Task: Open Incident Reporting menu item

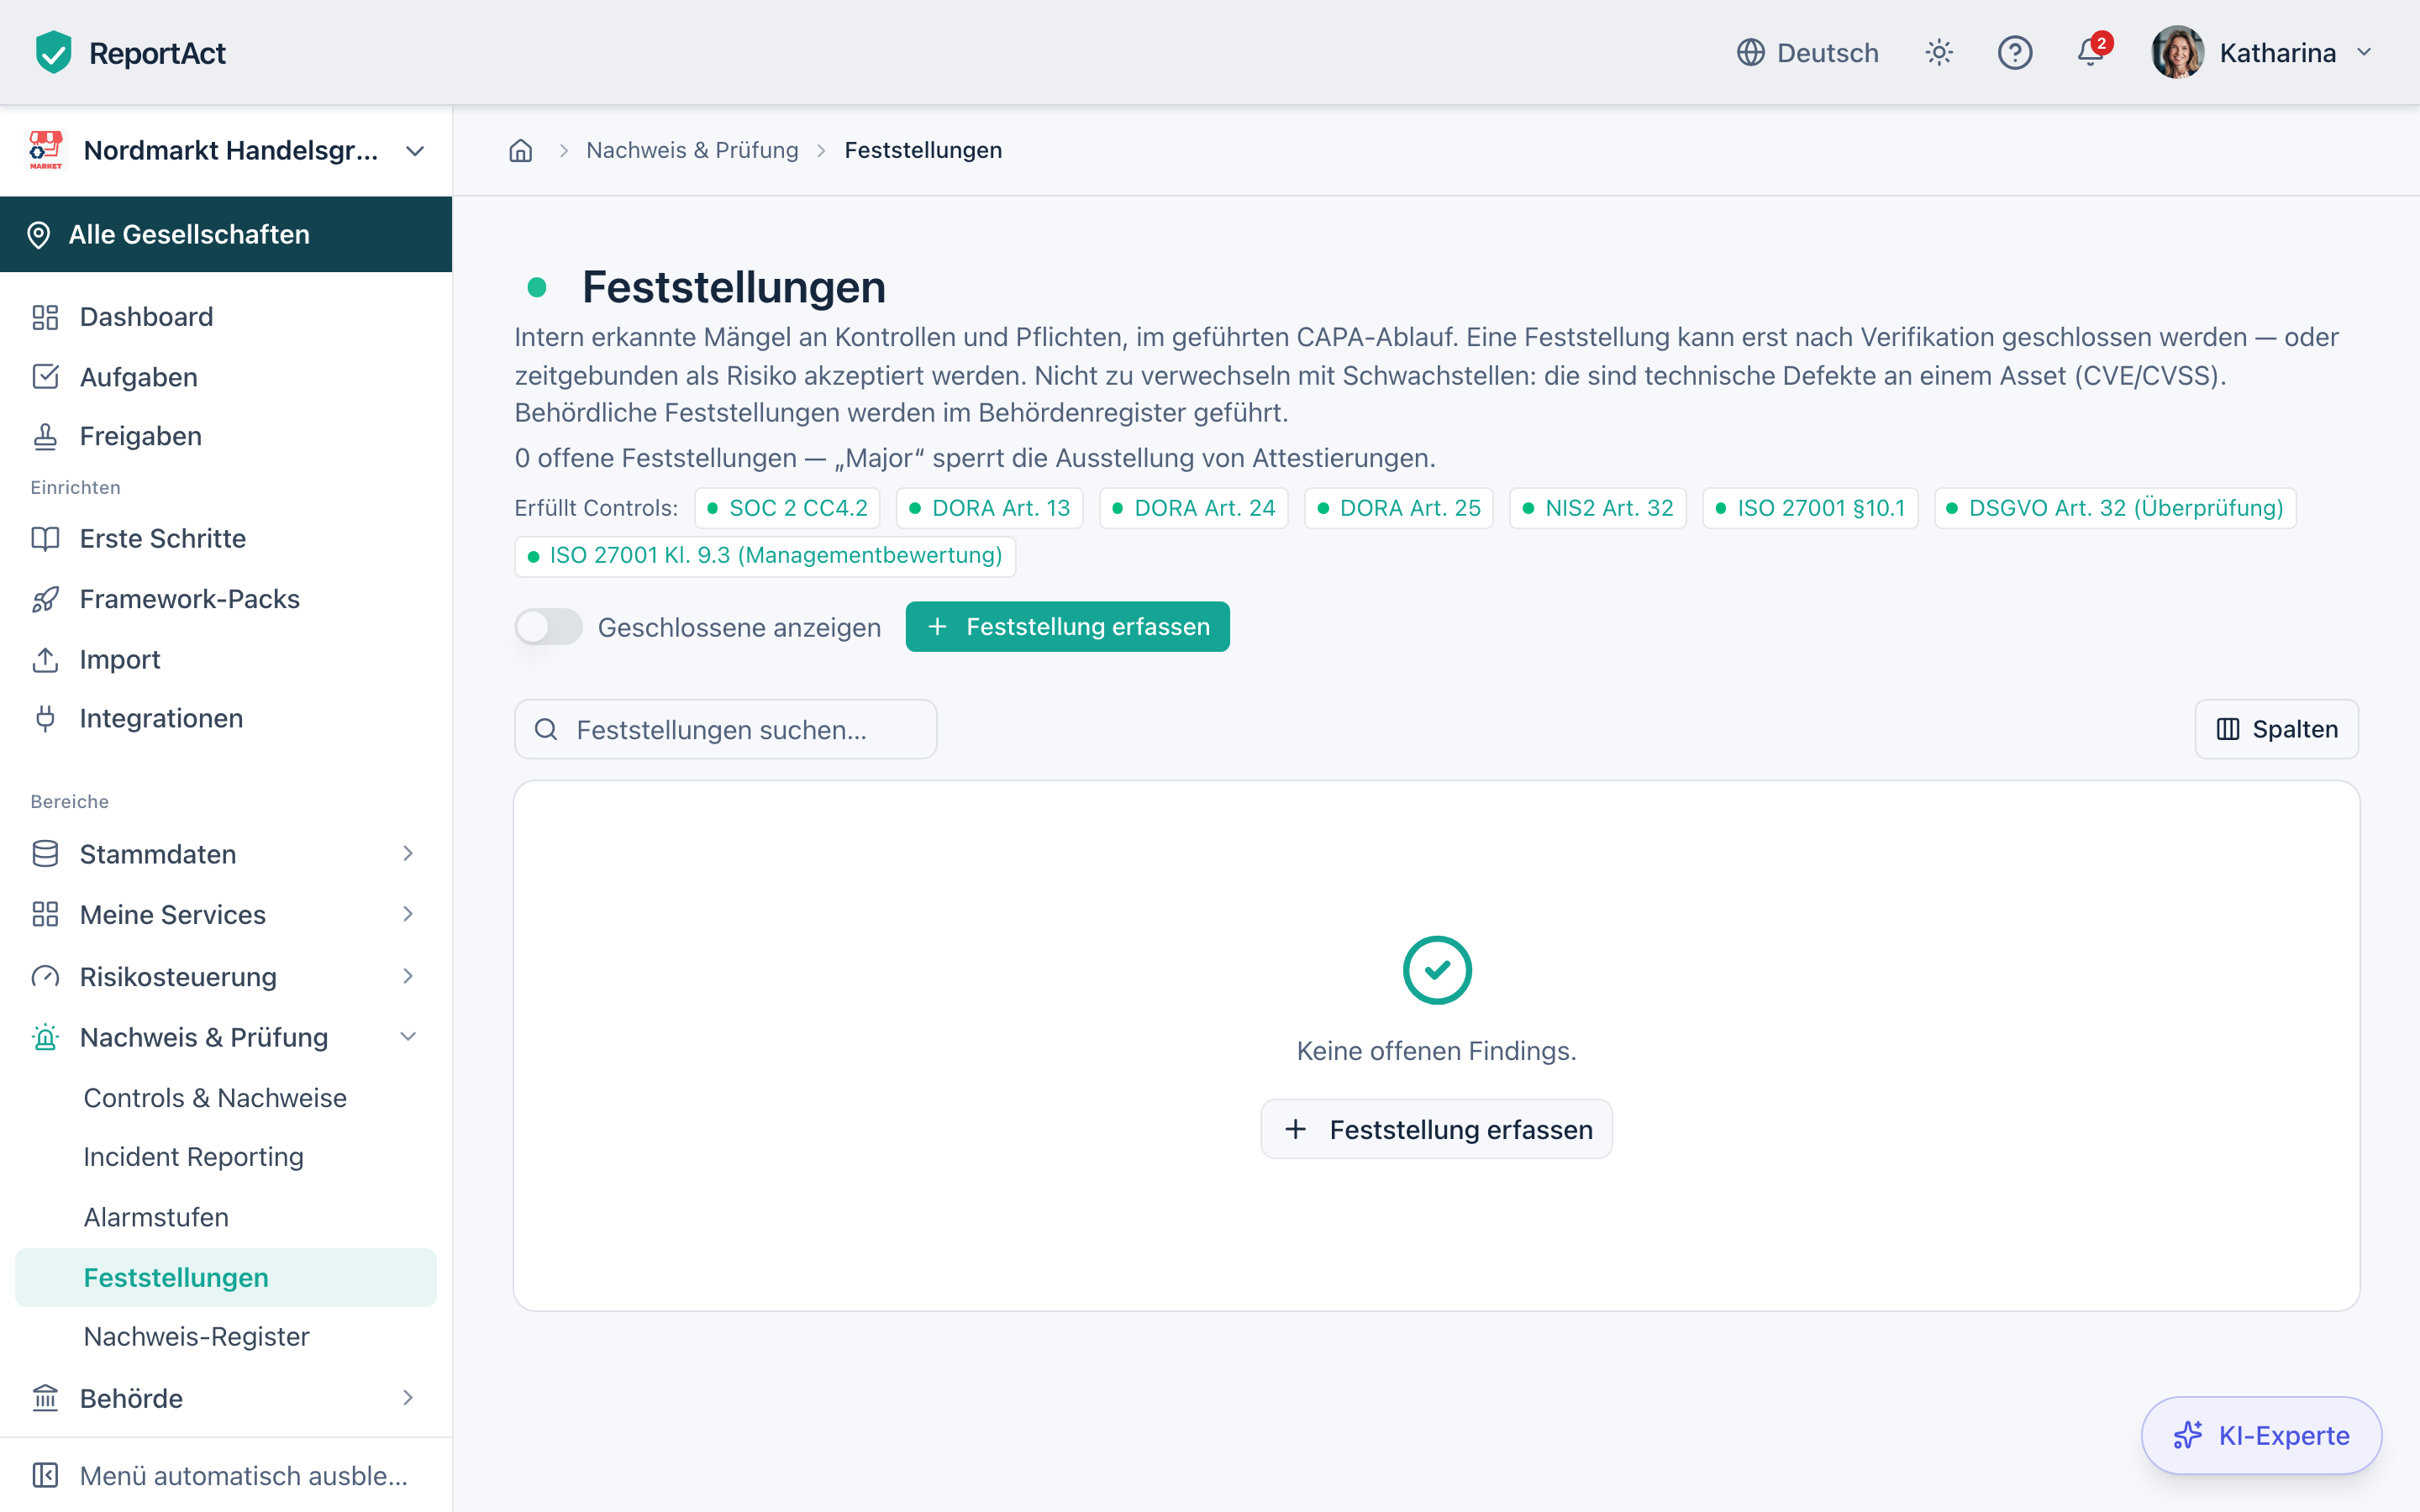Action: [x=226, y=1157]
